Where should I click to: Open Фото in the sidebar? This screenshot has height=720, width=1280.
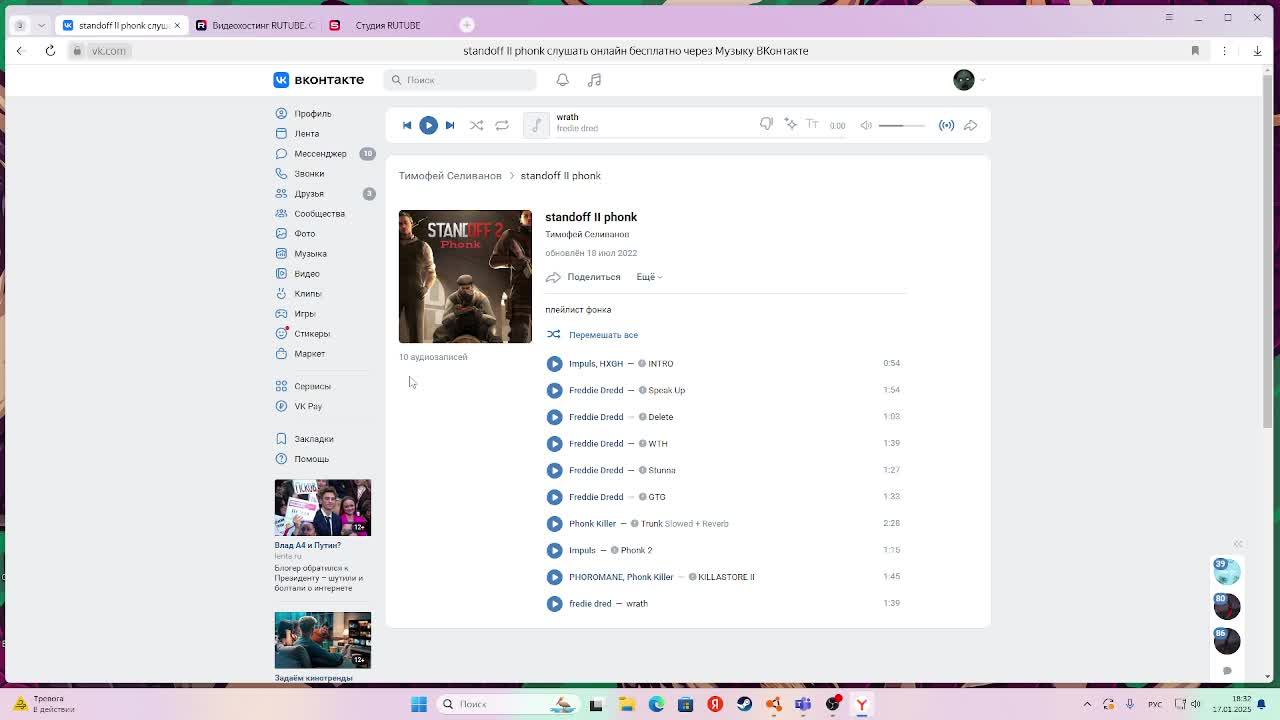coord(304,234)
